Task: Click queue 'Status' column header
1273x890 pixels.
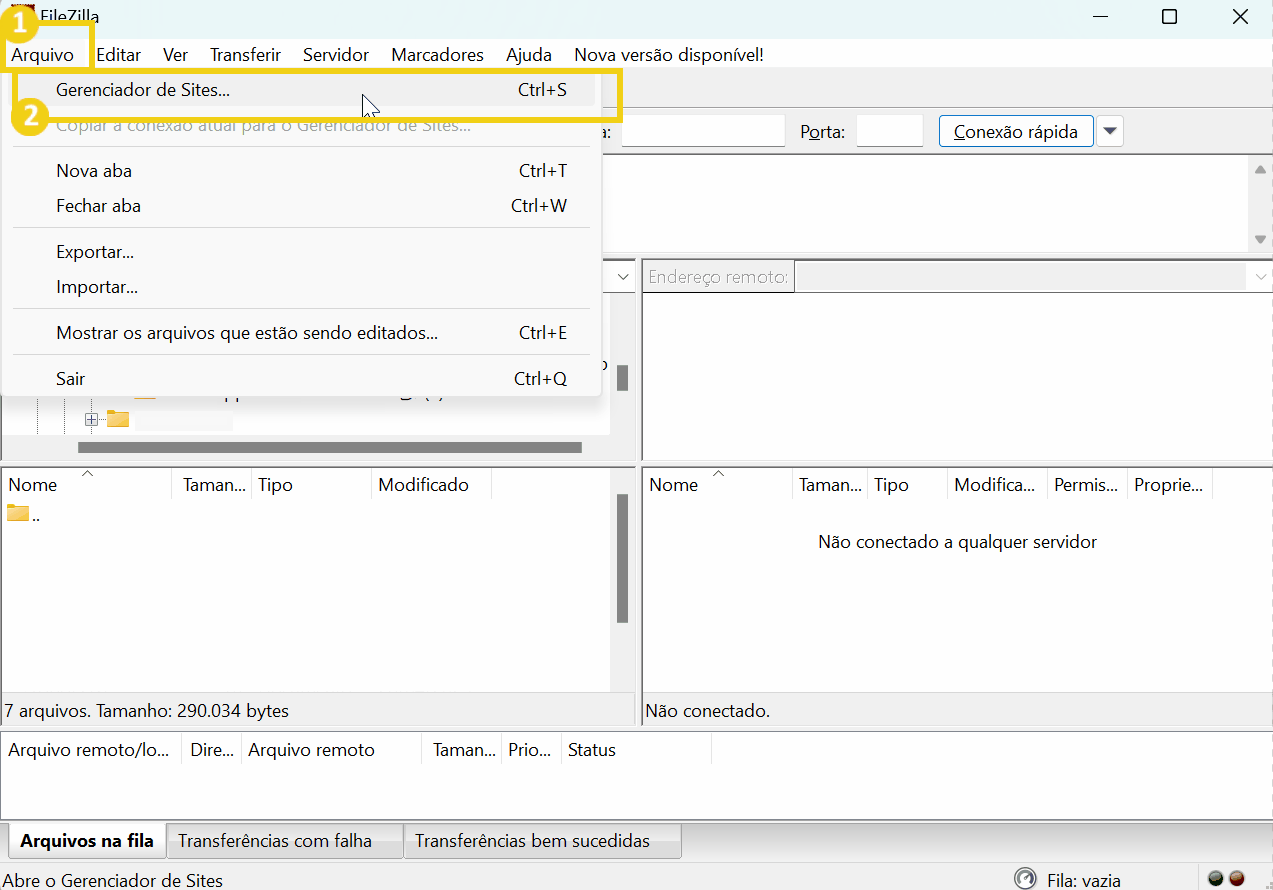Action: pyautogui.click(x=636, y=750)
